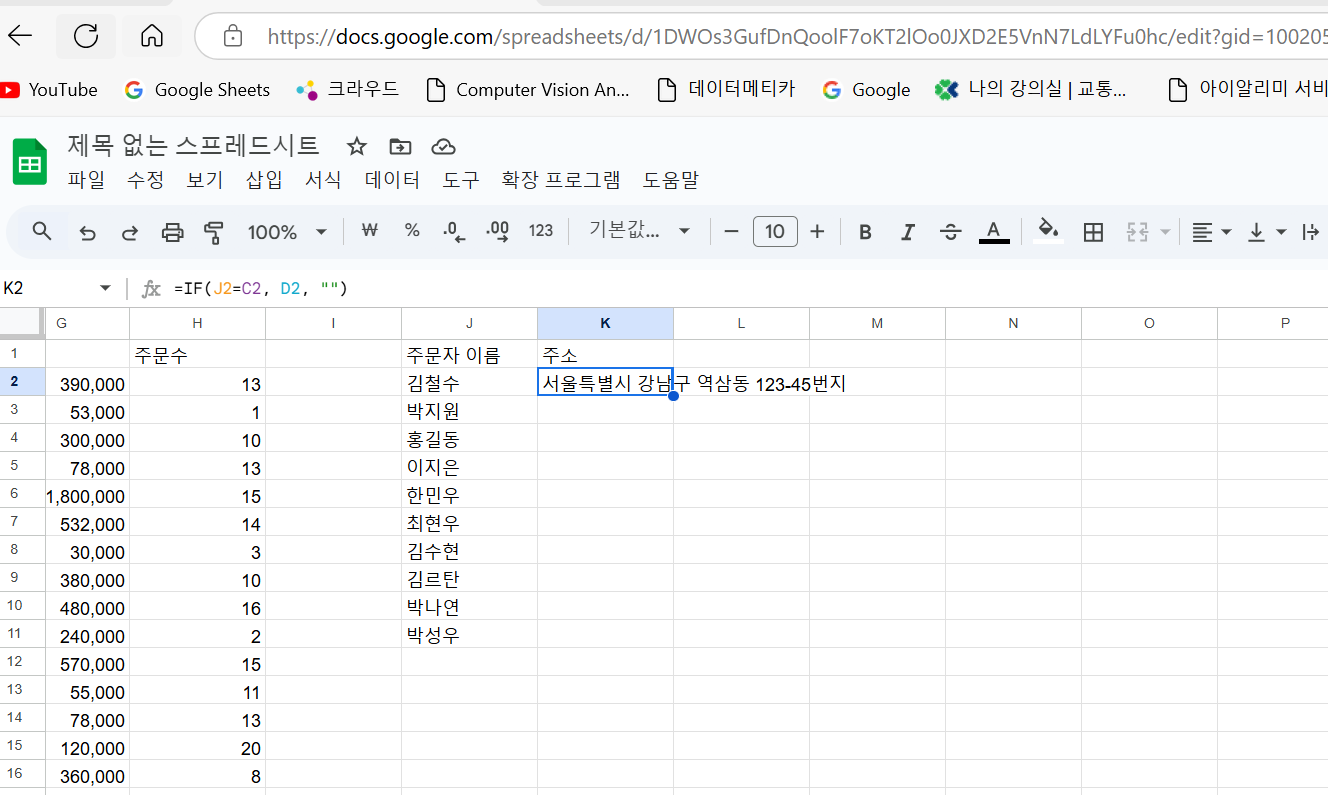Screen dimensions: 1328x795
Task: Decrease decimal places
Action: [455, 232]
